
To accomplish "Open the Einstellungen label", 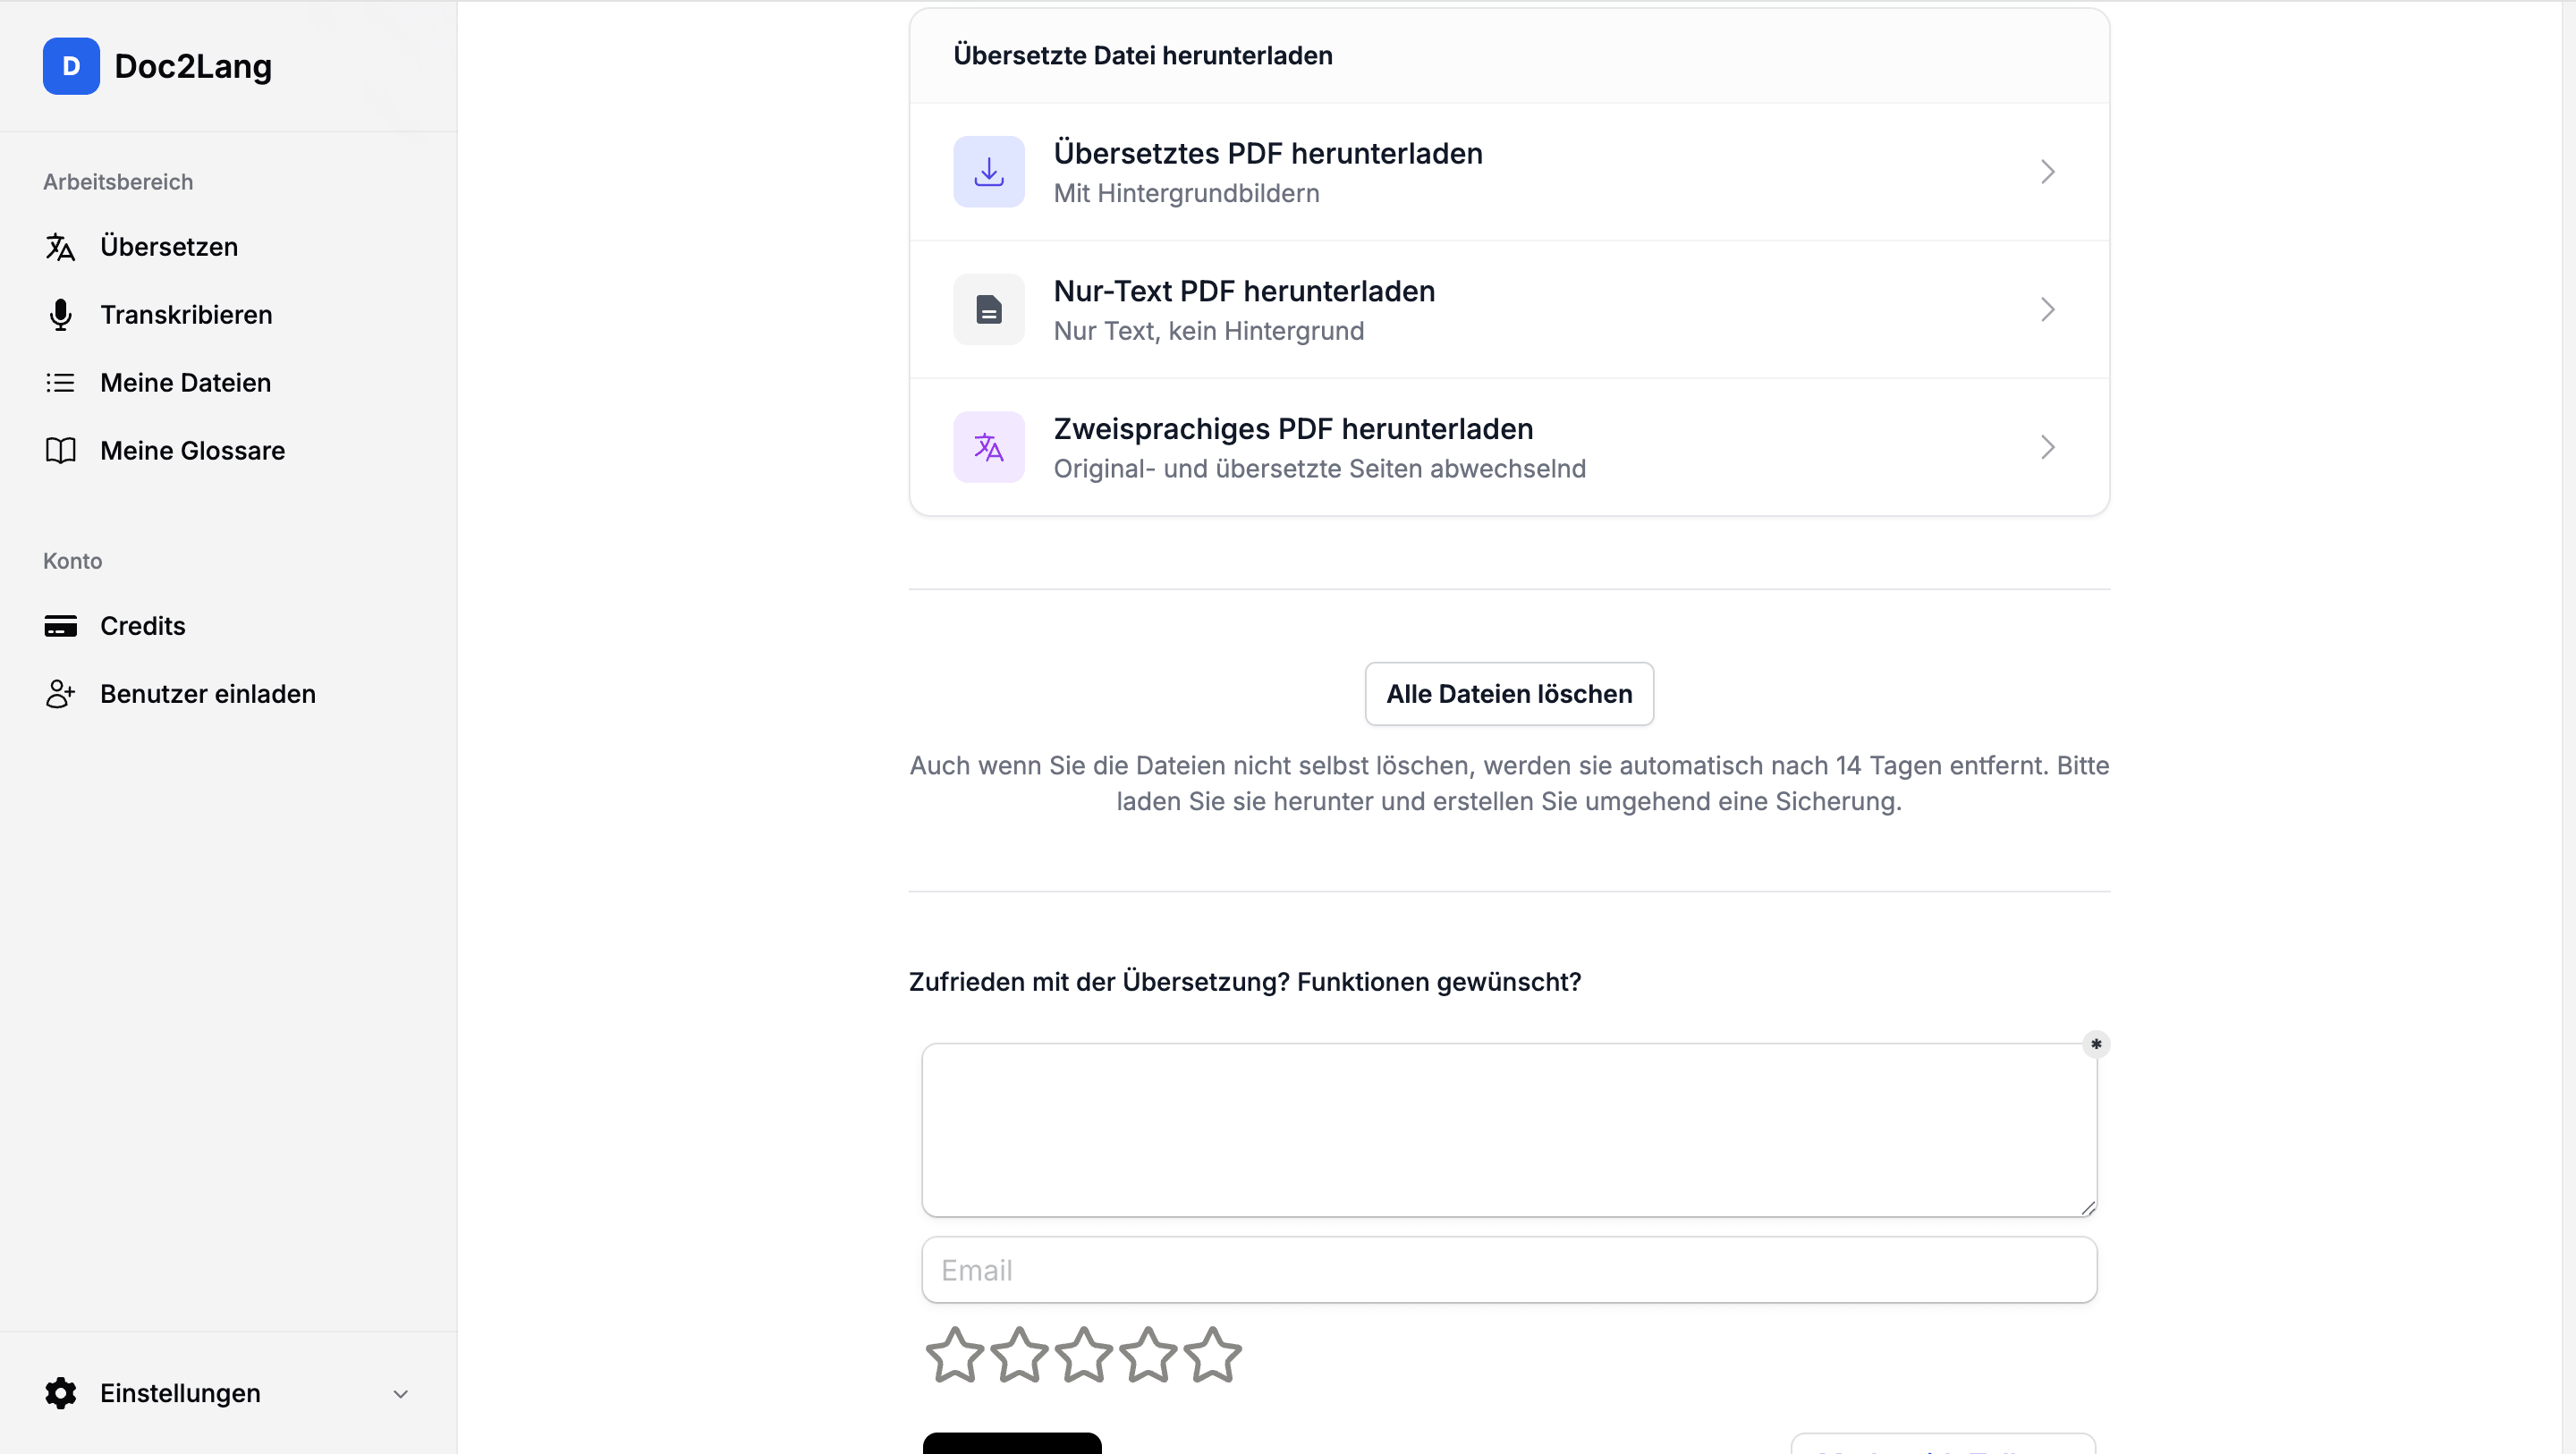I will tap(180, 1393).
